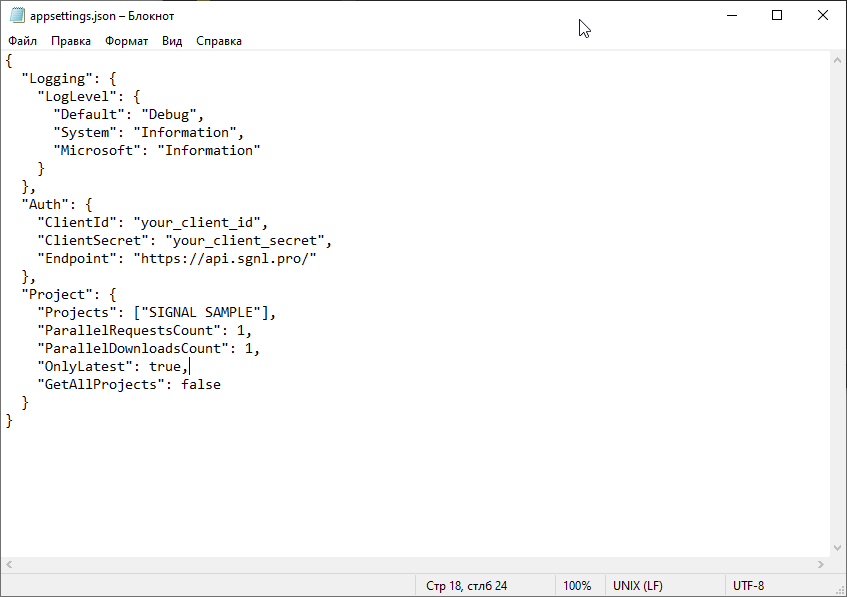Open the Файл menu
The height and width of the screenshot is (597, 847).
[x=22, y=41]
